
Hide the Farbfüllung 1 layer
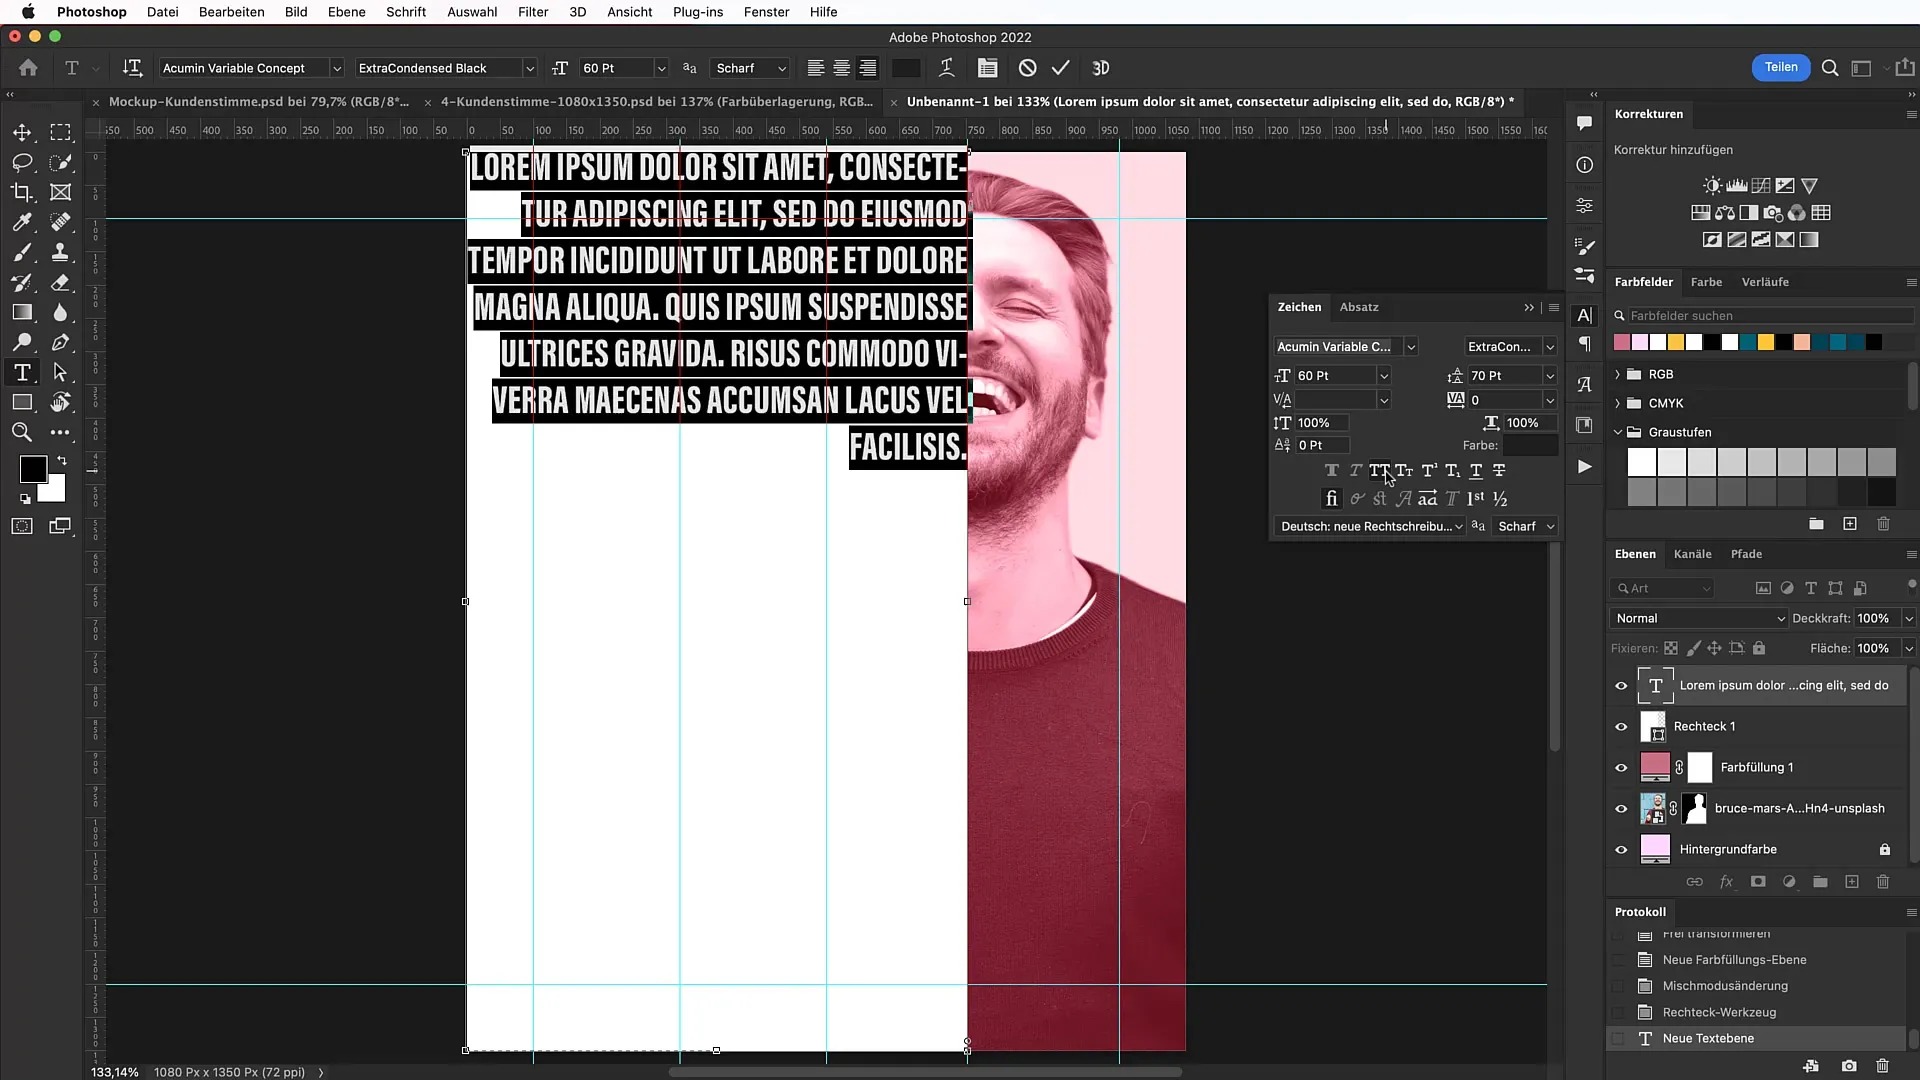[1621, 767]
